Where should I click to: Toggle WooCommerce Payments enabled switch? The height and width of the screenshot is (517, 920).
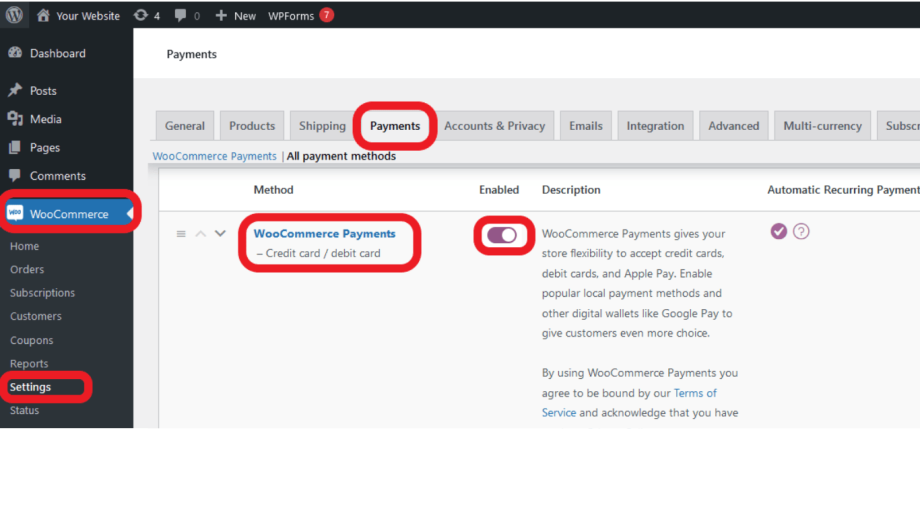pyautogui.click(x=502, y=235)
